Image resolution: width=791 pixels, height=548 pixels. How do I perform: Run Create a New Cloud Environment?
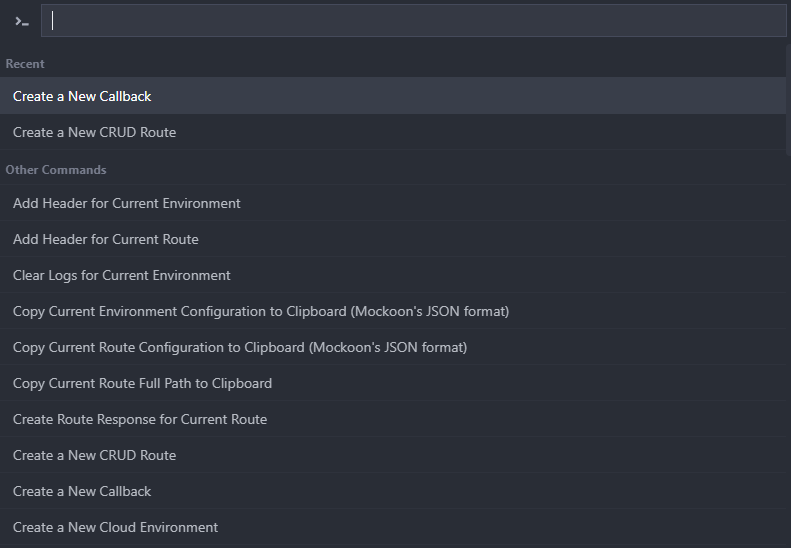tap(115, 527)
